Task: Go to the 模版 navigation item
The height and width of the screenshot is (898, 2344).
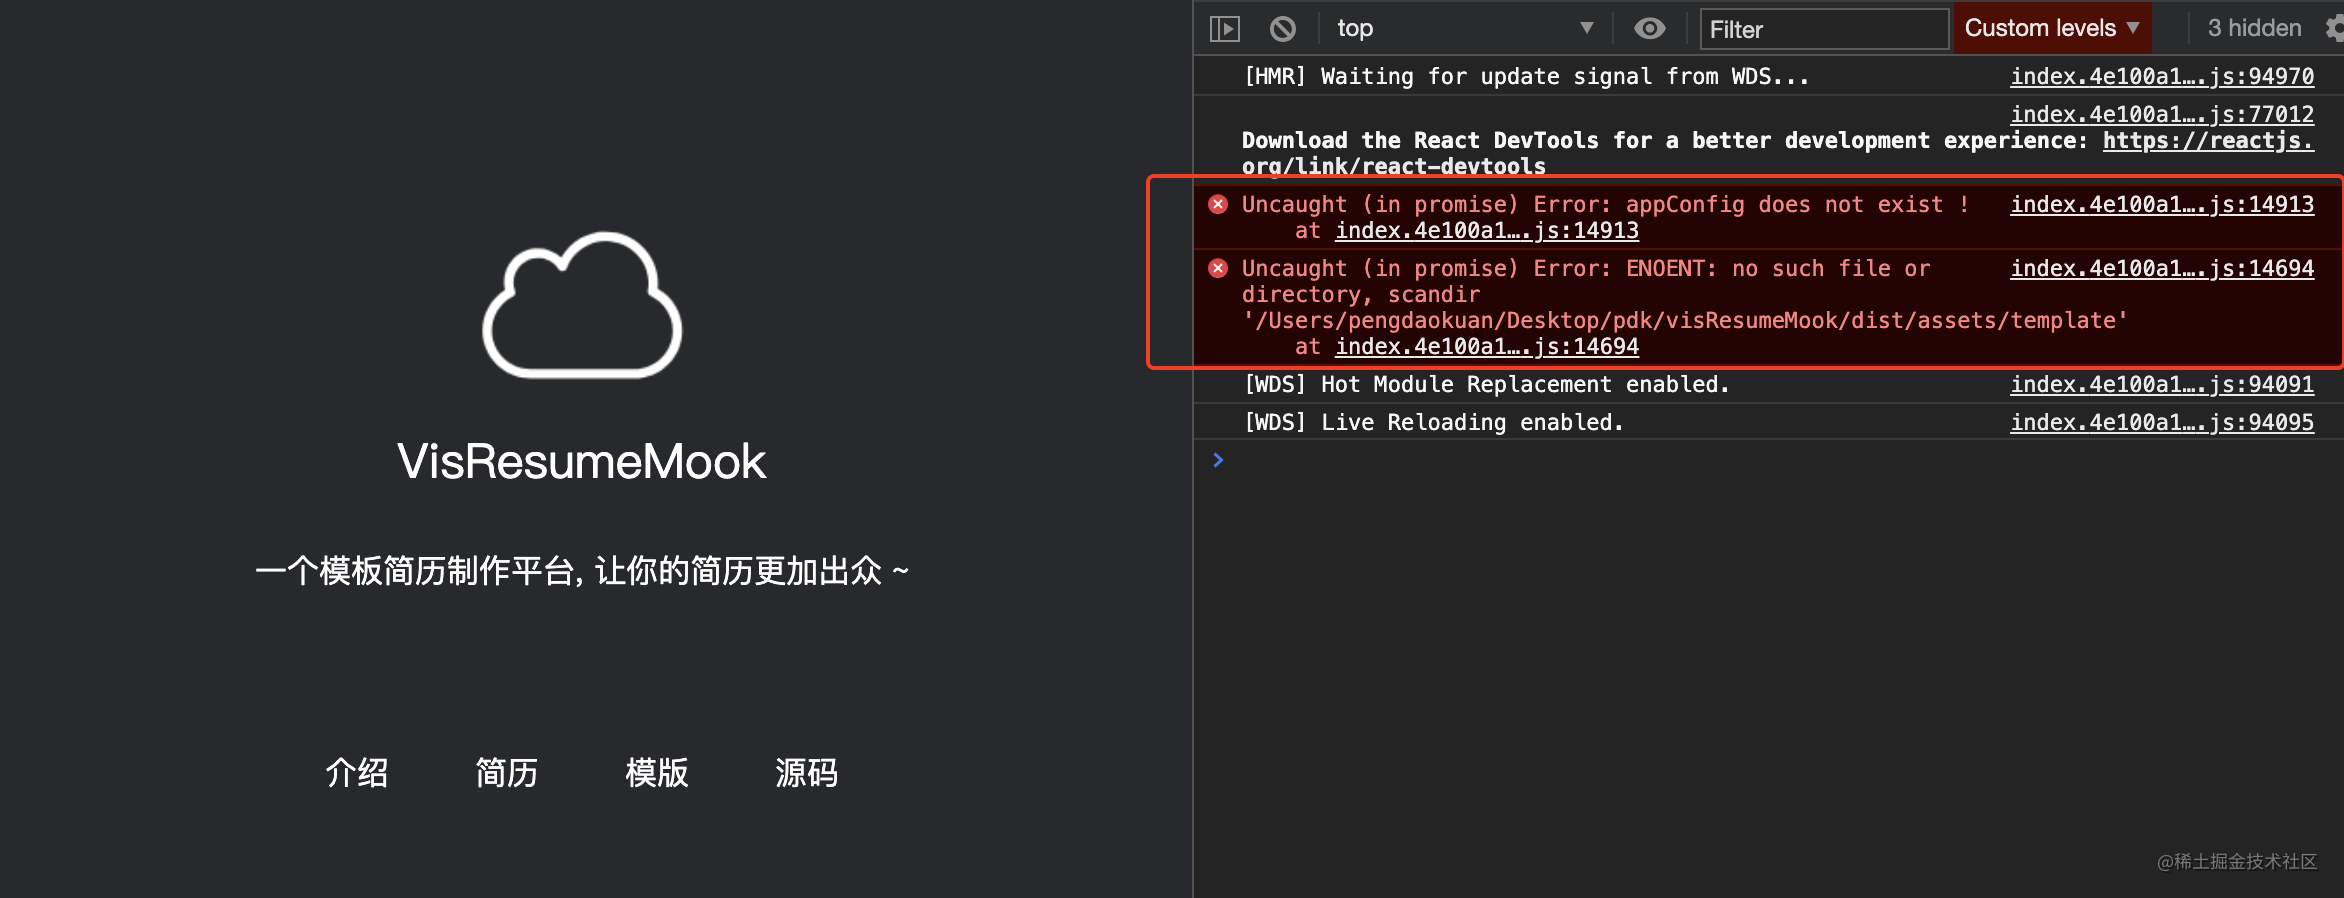Action: tap(657, 772)
